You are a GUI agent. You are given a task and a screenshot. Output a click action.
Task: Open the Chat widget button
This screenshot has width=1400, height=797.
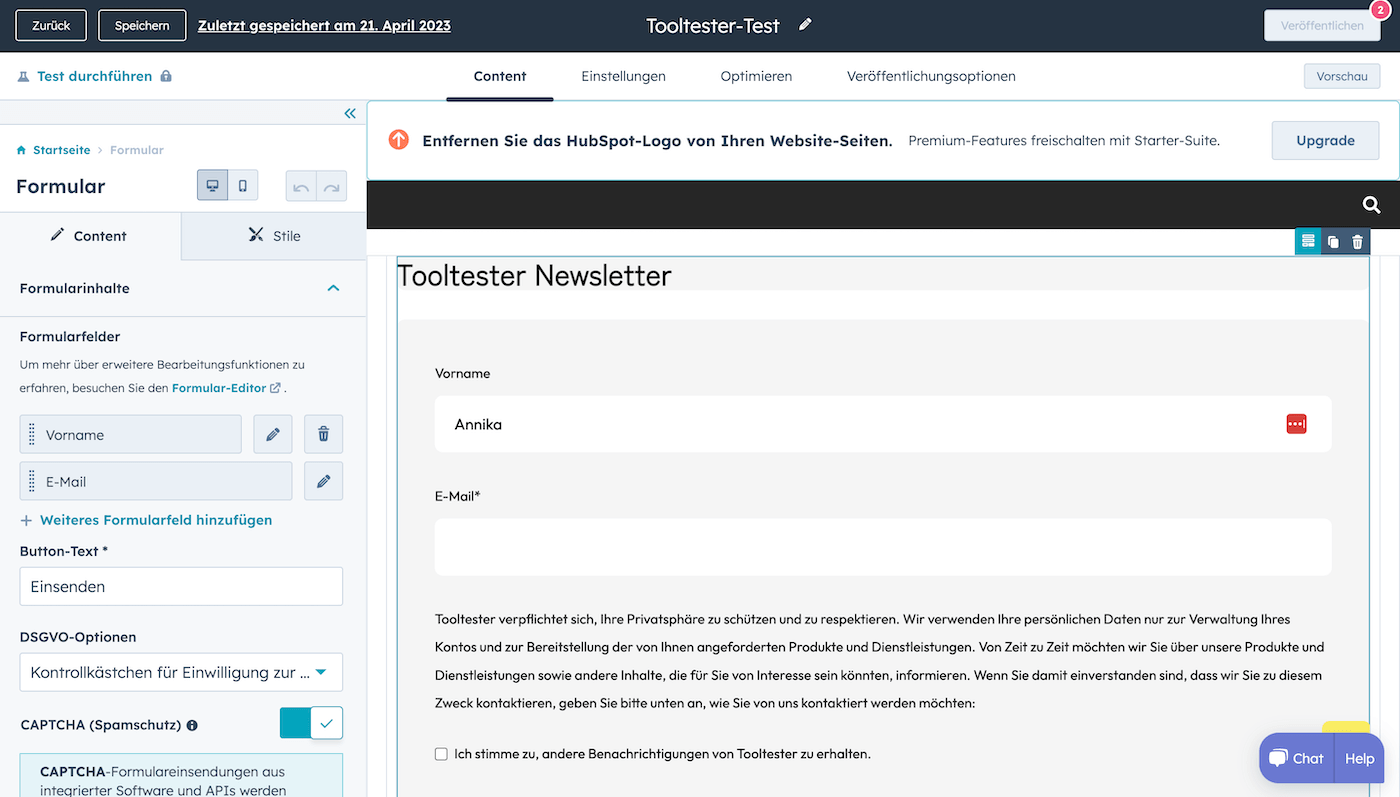(x=1297, y=758)
